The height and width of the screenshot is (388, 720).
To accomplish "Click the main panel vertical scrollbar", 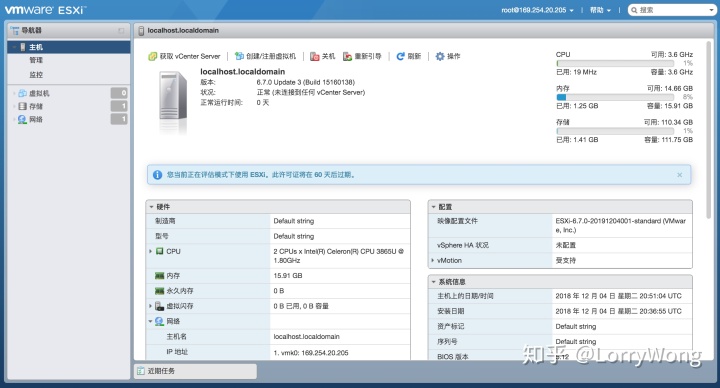I will tap(709, 129).
